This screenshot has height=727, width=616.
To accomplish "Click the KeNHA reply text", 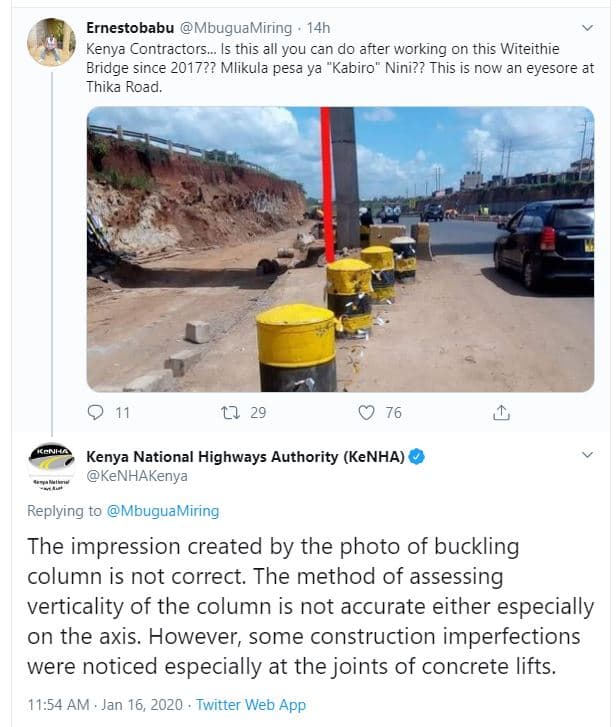I will [308, 607].
